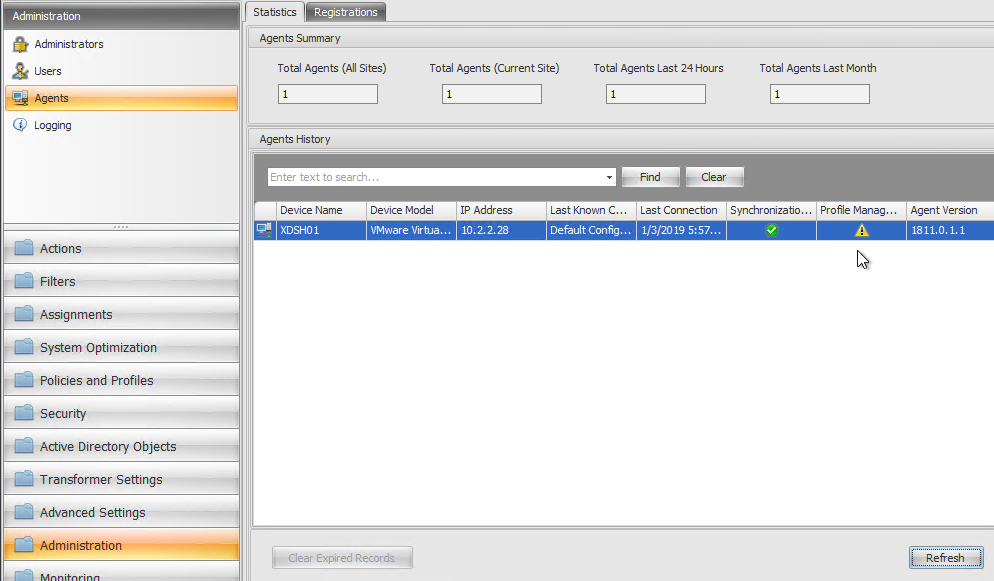994x581 pixels.
Task: Click the Policies and Profiles folder icon
Action: tap(24, 380)
